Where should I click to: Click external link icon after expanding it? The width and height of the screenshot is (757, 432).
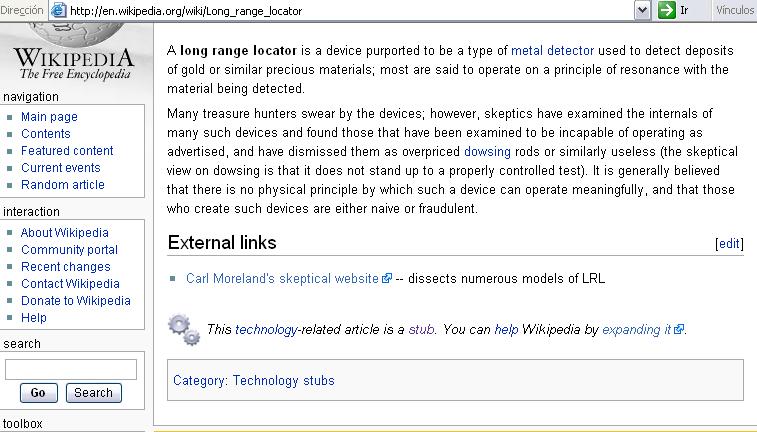(679, 329)
